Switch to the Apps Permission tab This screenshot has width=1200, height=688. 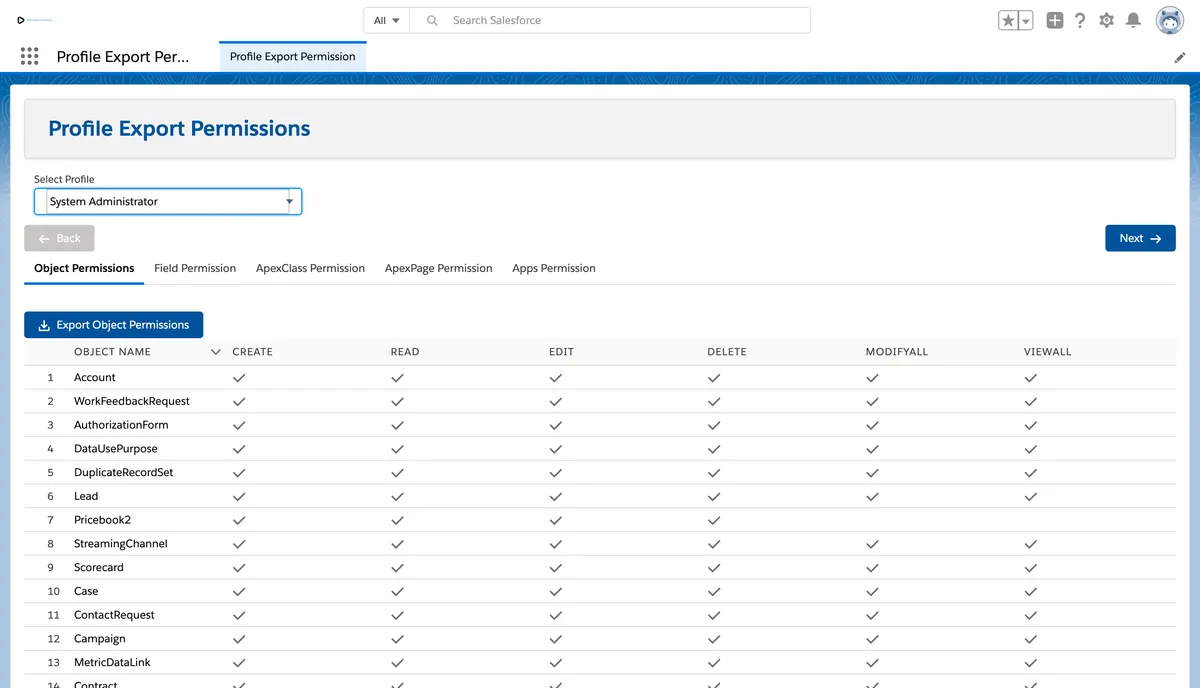coord(554,268)
